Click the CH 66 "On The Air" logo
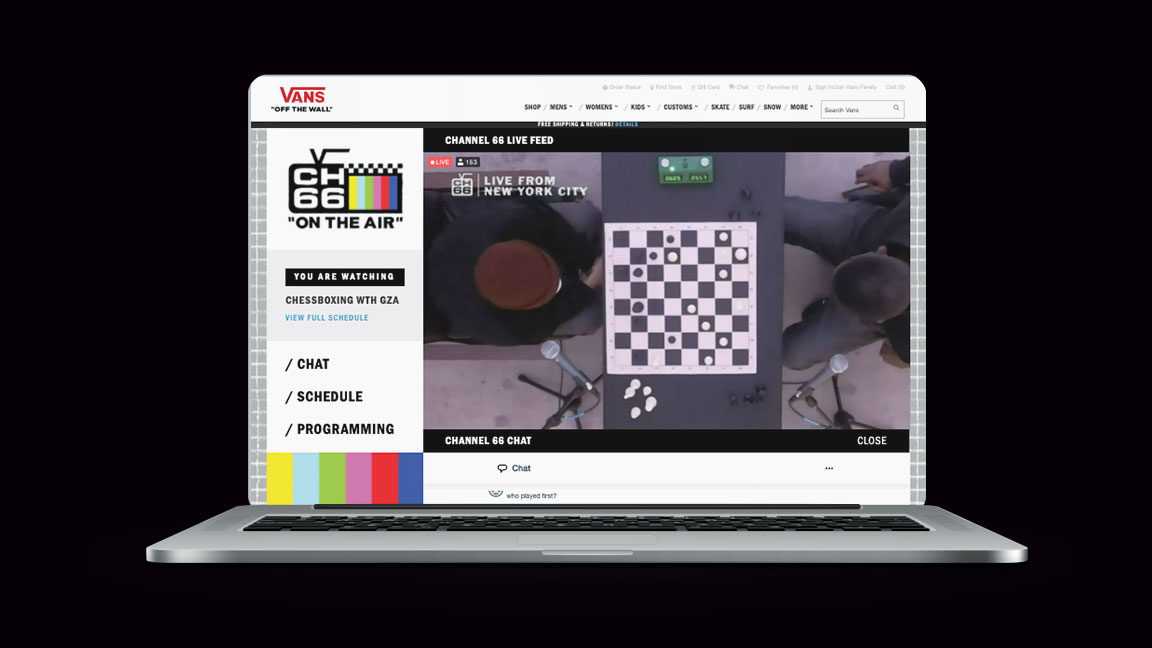 [345, 190]
